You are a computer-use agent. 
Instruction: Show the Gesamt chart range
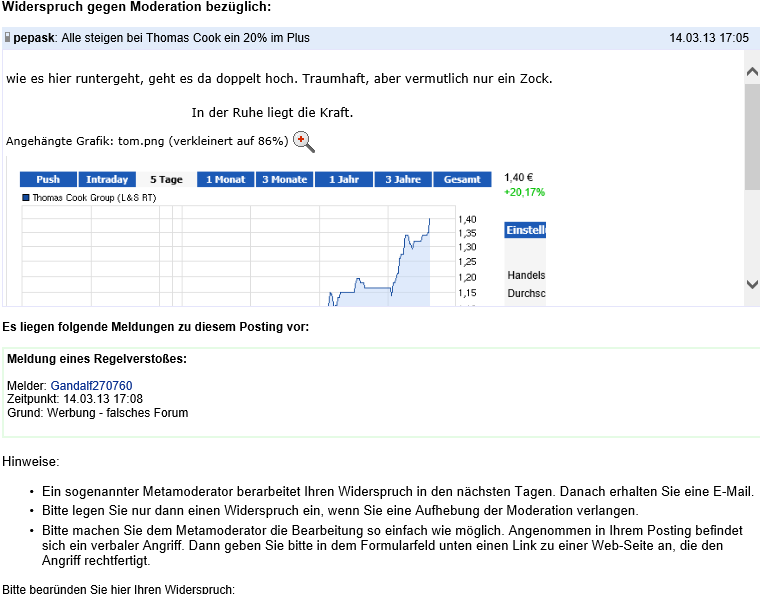(462, 179)
